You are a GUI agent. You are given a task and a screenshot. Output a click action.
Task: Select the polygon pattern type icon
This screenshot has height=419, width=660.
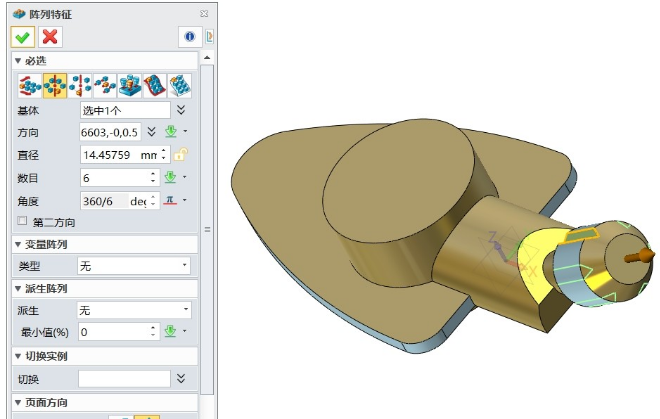[x=80, y=85]
